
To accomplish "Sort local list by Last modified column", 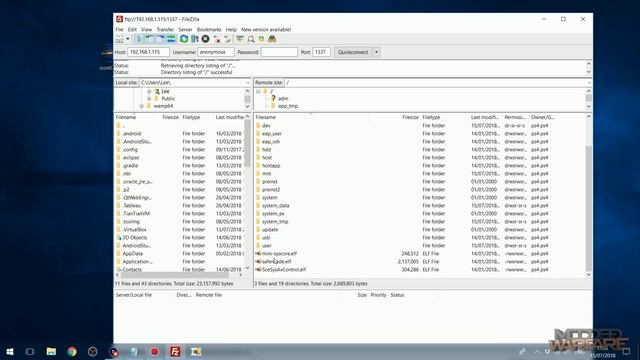I will 229,117.
